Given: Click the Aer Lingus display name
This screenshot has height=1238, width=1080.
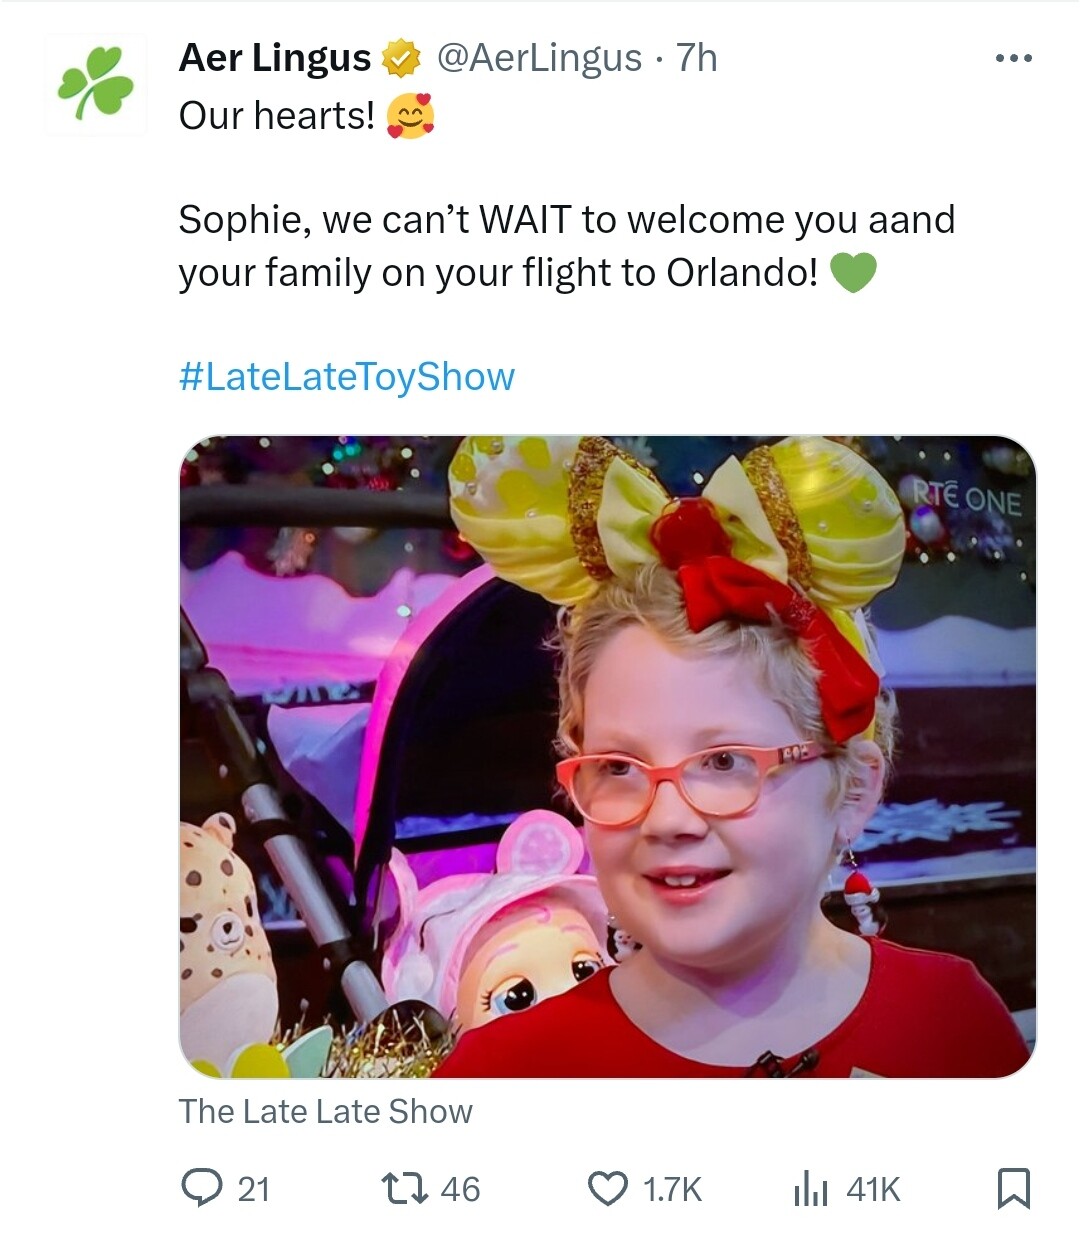Looking at the screenshot, I should 275,58.
